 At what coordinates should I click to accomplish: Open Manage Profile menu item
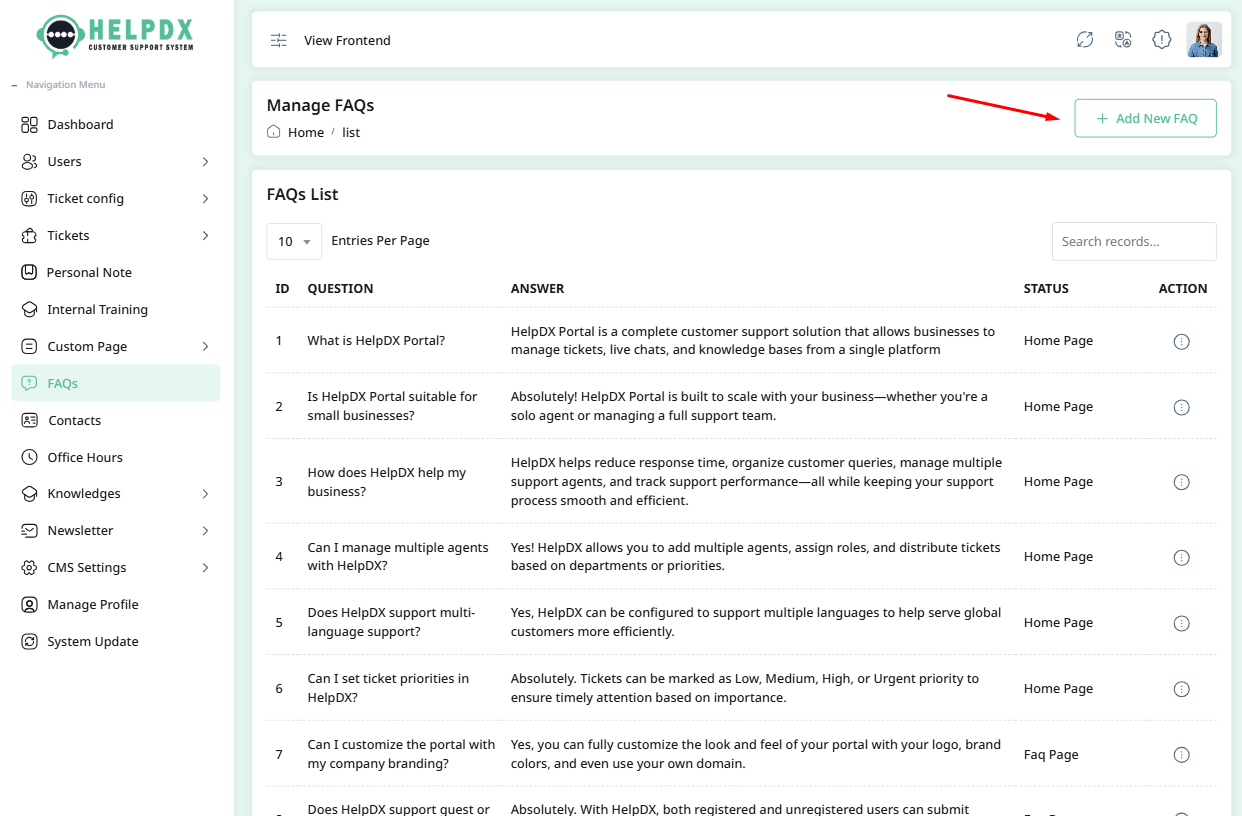coord(116,605)
